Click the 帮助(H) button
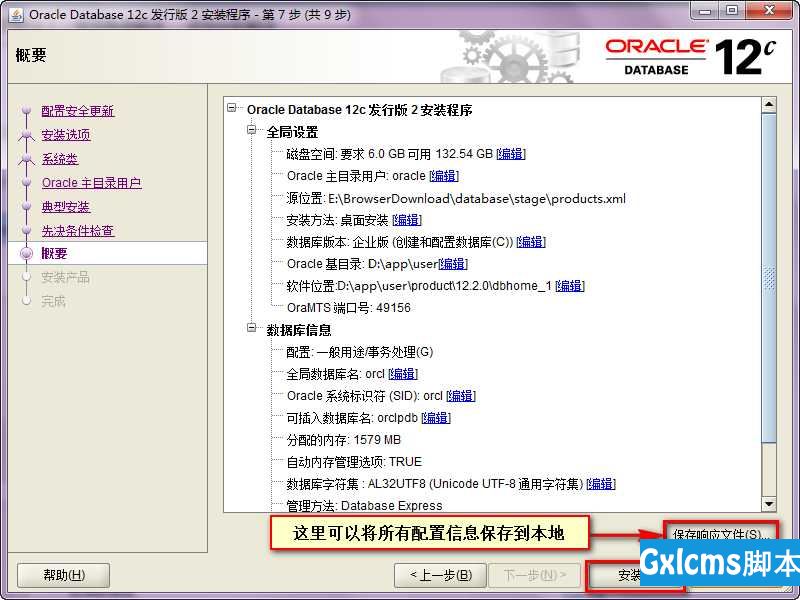Screen dimensions: 800x600 [x=64, y=576]
